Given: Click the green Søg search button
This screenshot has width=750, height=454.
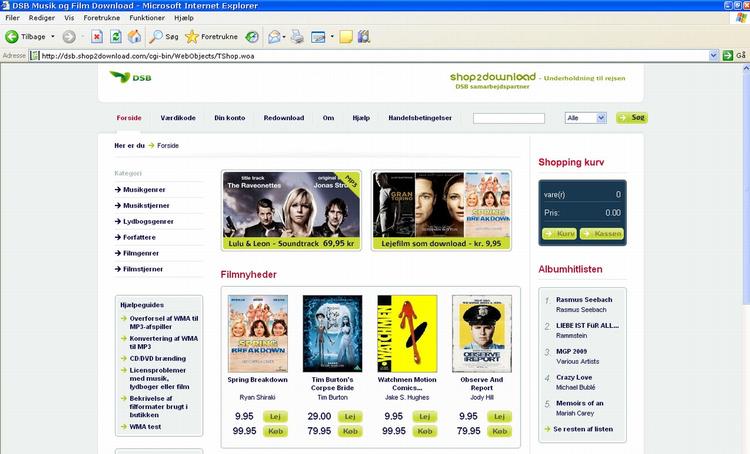Looking at the screenshot, I should (x=632, y=117).
